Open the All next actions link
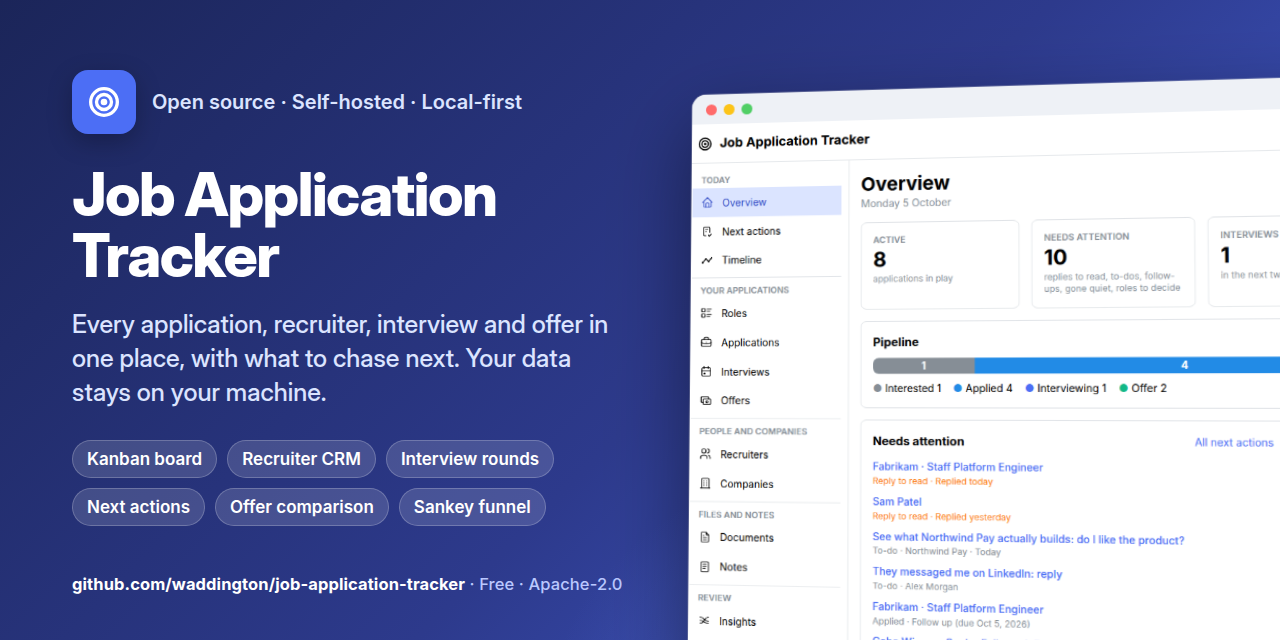The image size is (1280, 640). click(x=1234, y=442)
